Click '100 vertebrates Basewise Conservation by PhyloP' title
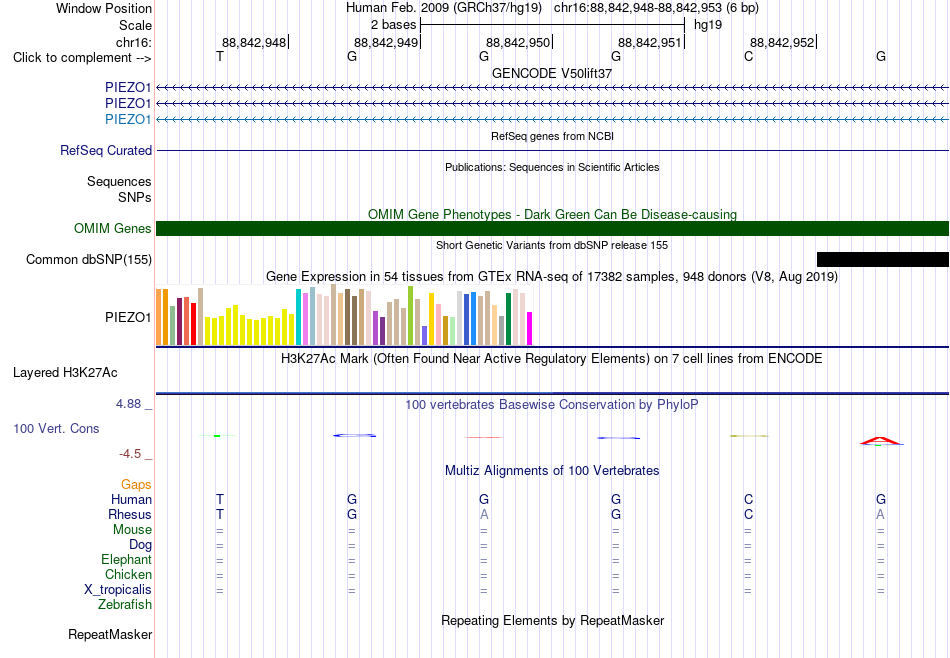 click(552, 405)
